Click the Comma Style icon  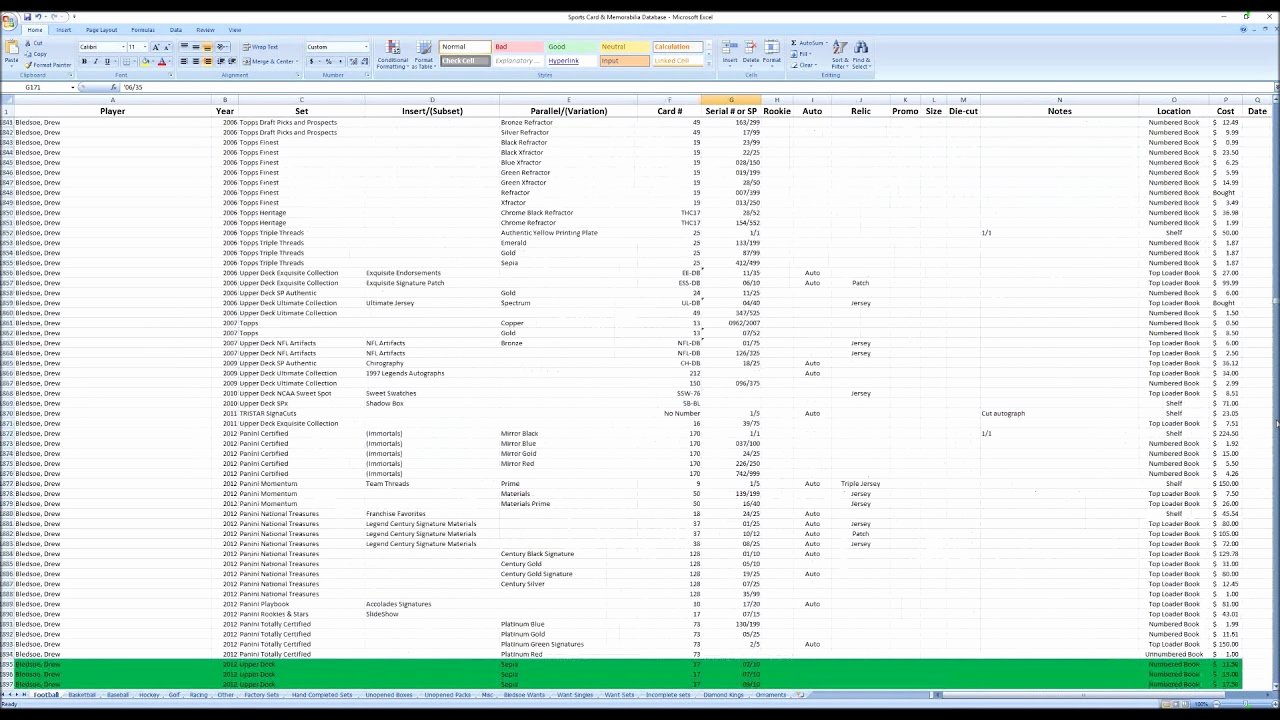click(x=339, y=62)
